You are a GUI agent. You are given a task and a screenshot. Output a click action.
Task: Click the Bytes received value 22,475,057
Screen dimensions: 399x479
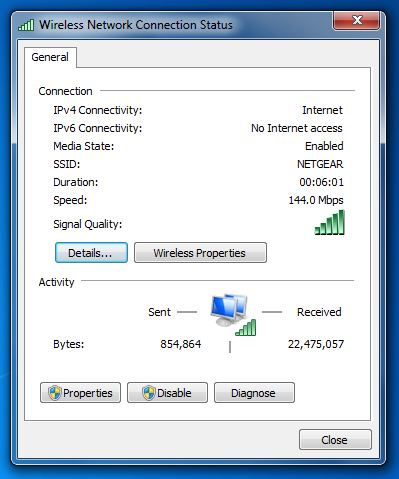pyautogui.click(x=316, y=344)
